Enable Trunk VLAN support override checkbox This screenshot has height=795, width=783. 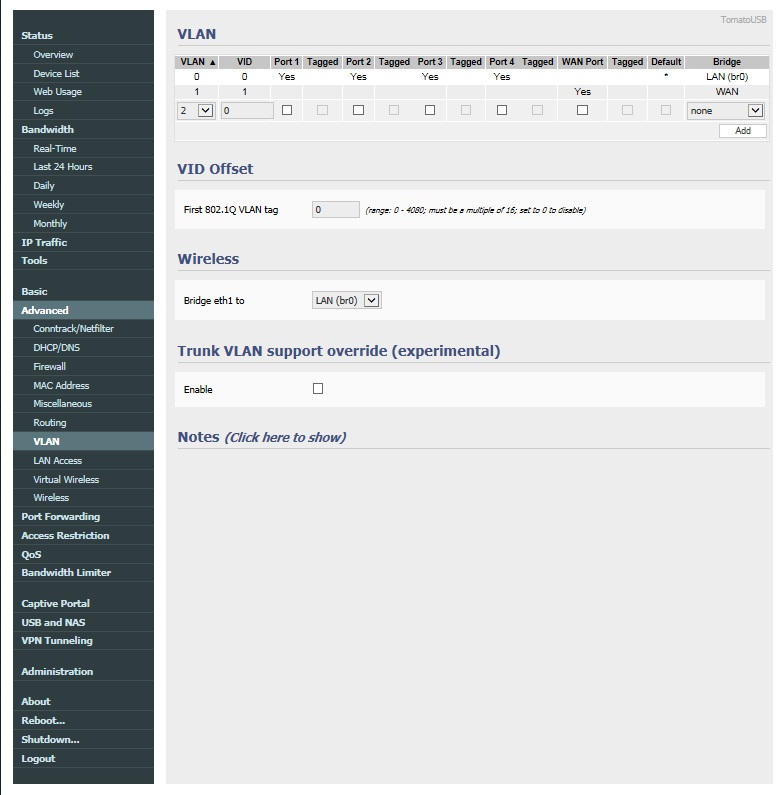(318, 389)
